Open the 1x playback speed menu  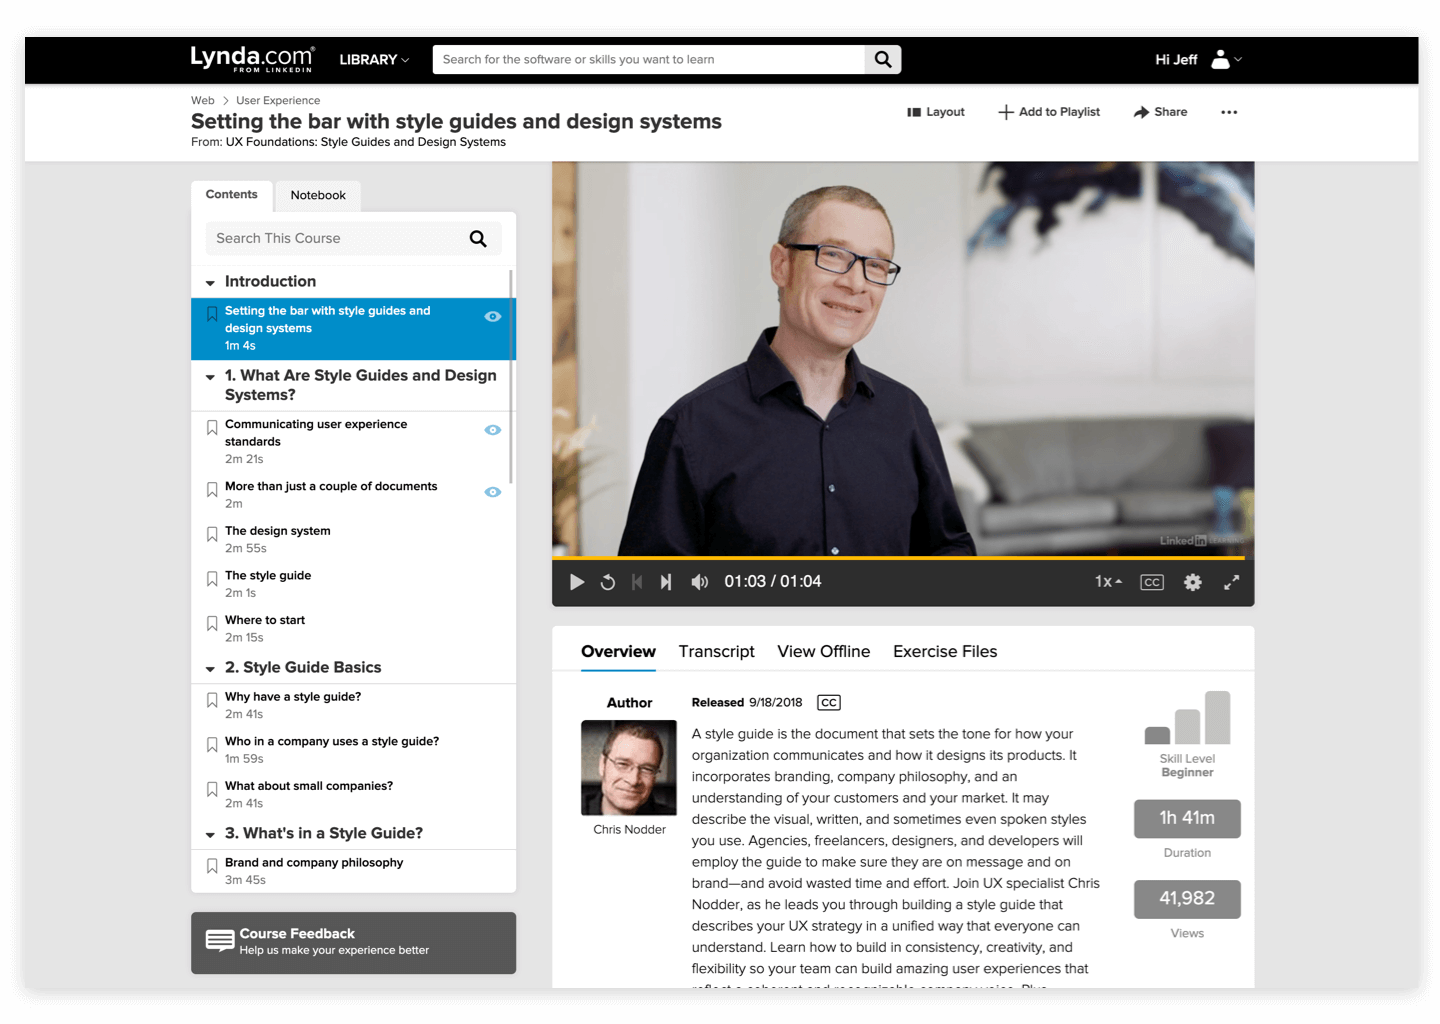tap(1108, 582)
